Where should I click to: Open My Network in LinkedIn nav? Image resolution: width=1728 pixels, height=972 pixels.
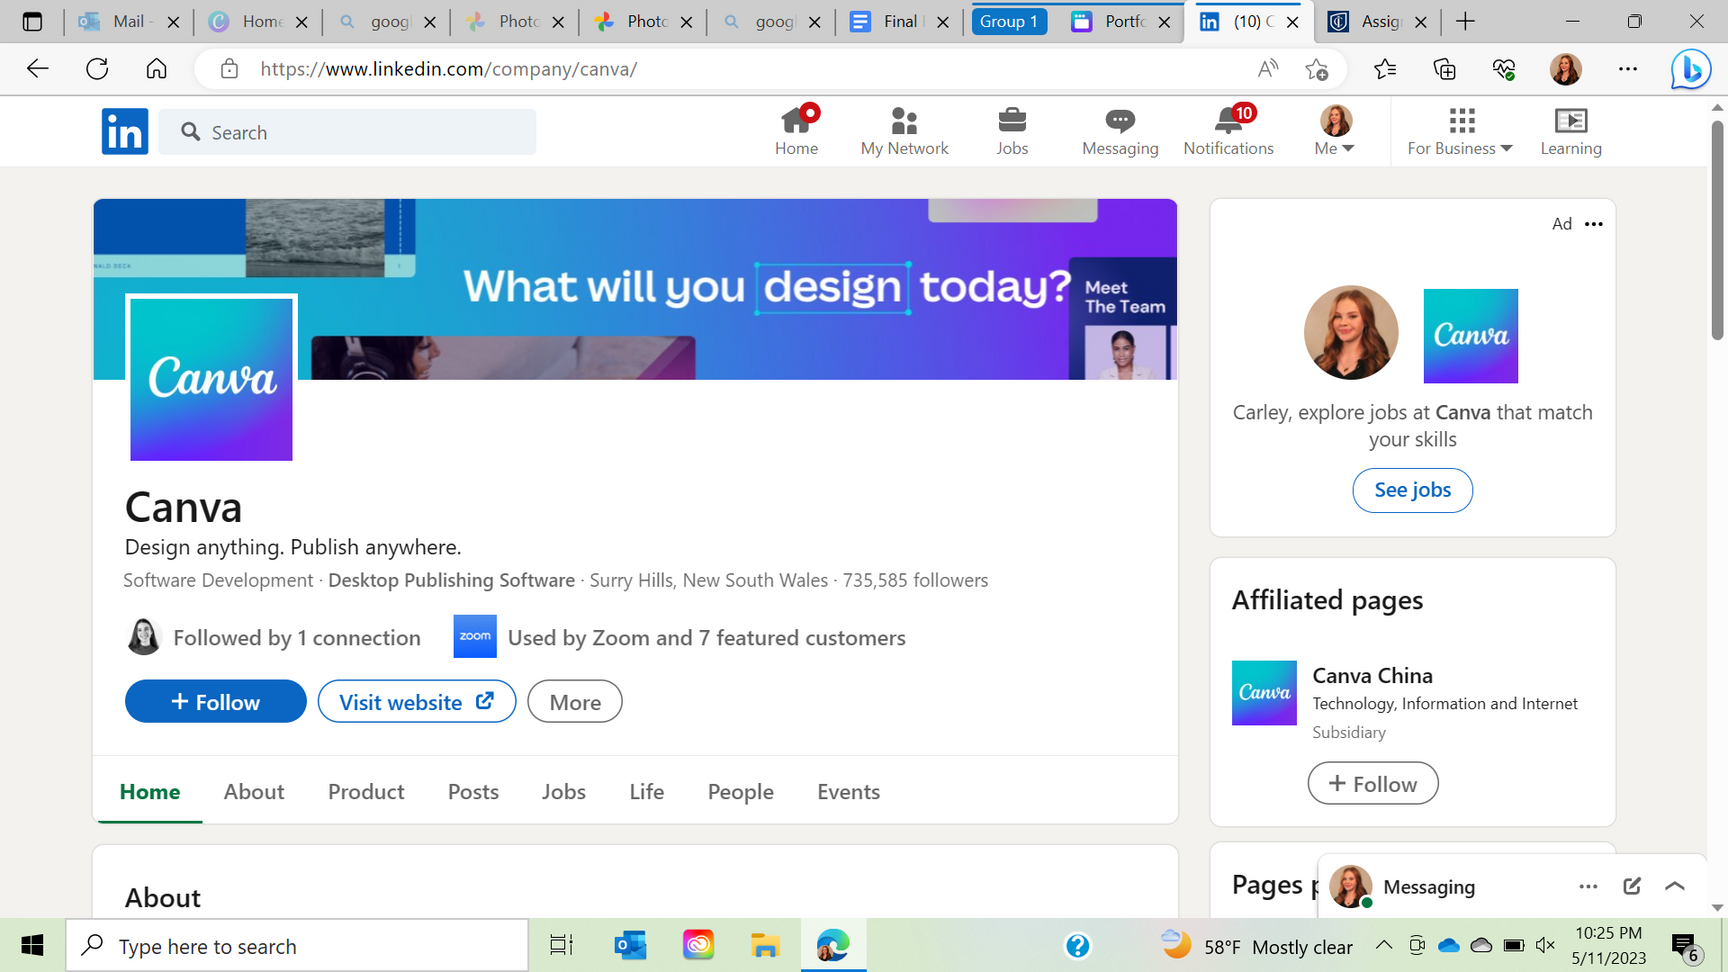[x=904, y=131]
